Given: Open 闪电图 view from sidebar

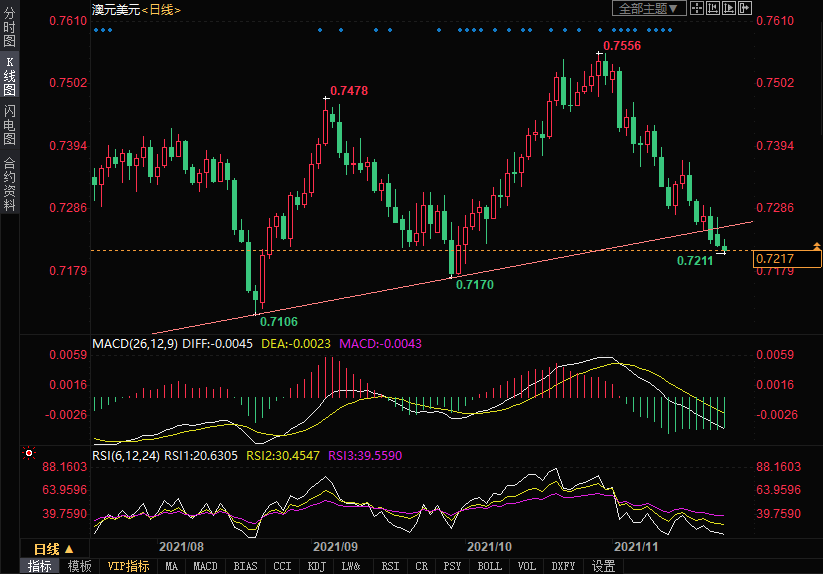Looking at the screenshot, I should 10,125.
